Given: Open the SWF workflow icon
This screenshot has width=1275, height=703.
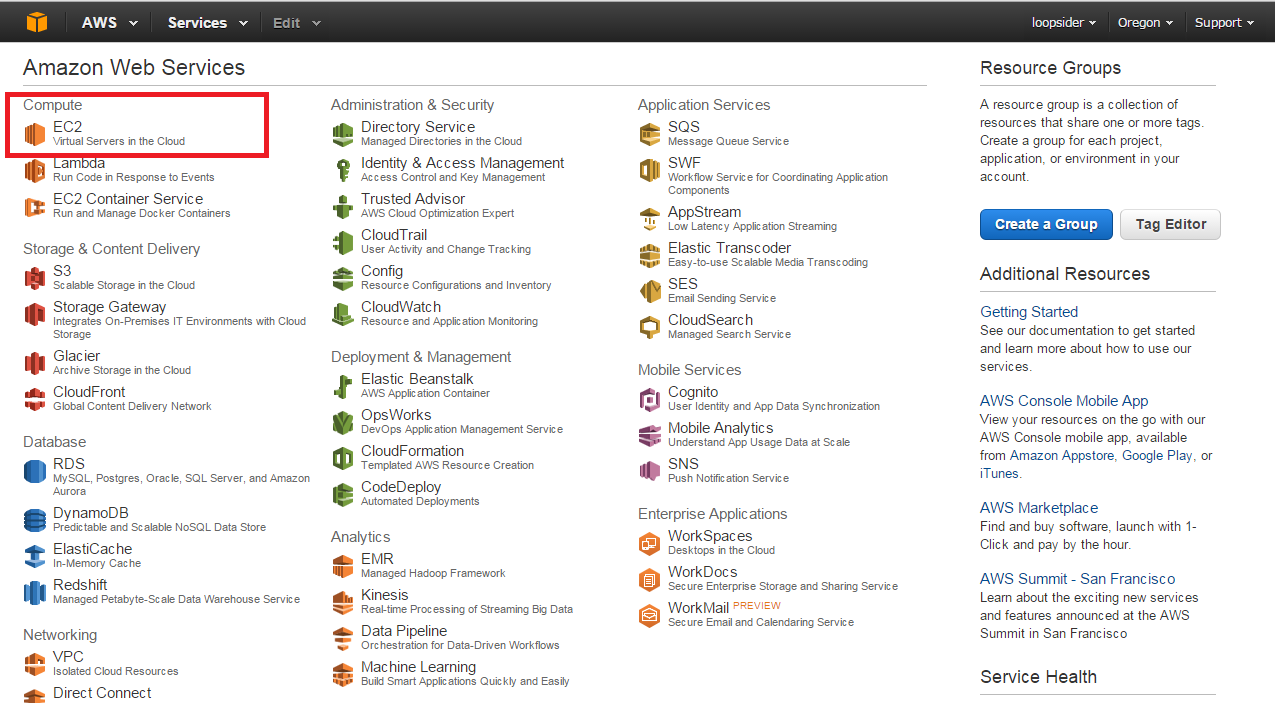Looking at the screenshot, I should tap(650, 170).
